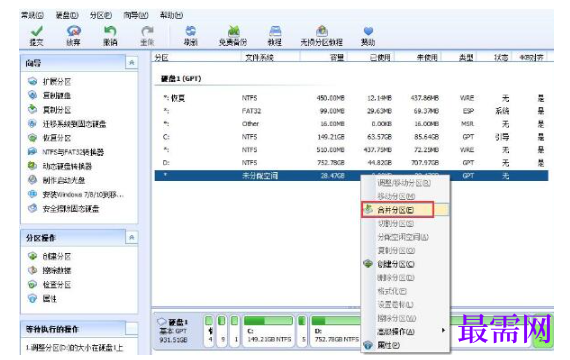Open the 帮助(H) menu
The height and width of the screenshot is (360, 570).
point(171,15)
